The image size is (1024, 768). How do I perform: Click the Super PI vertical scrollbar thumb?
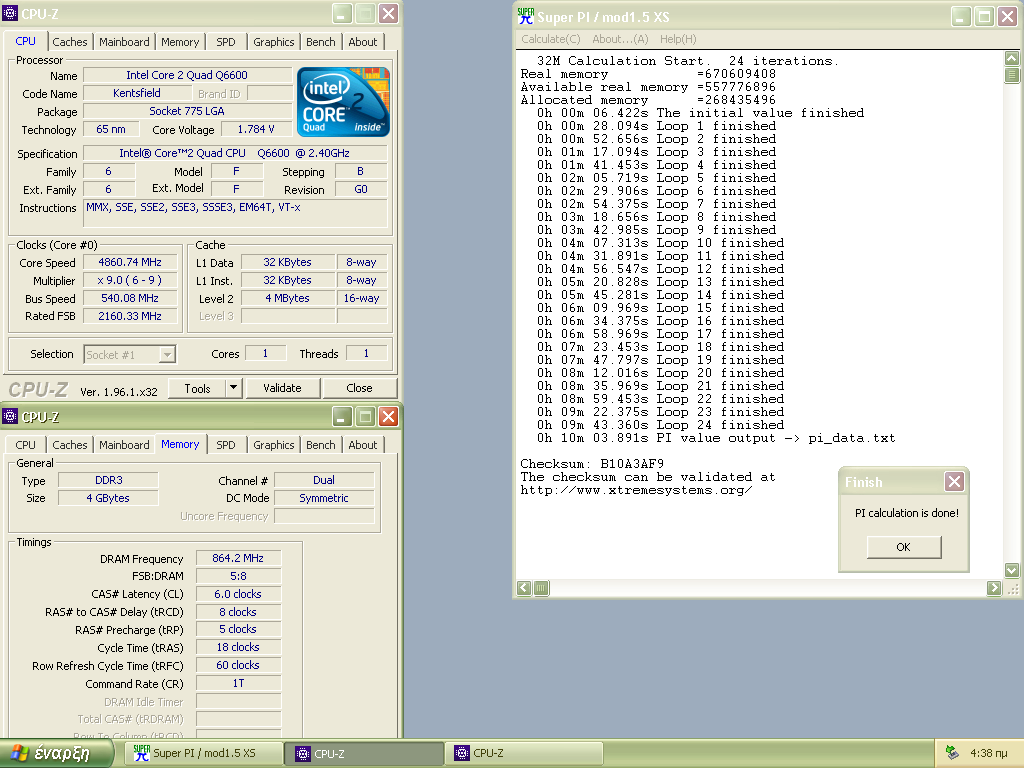tap(1012, 74)
